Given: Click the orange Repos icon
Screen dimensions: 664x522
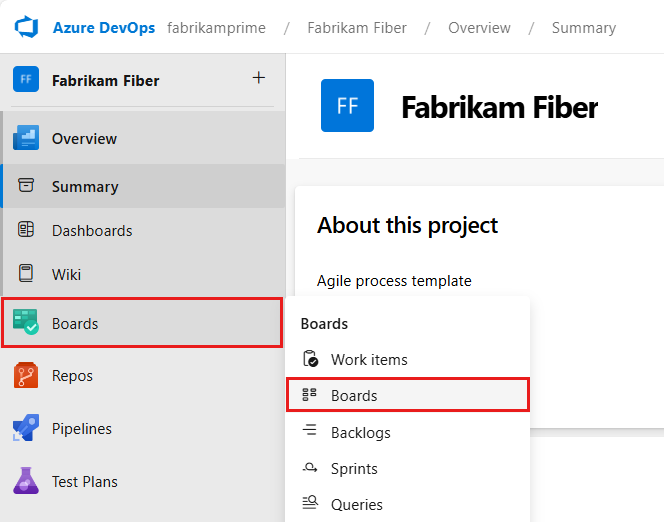Looking at the screenshot, I should pyautogui.click(x=26, y=375).
